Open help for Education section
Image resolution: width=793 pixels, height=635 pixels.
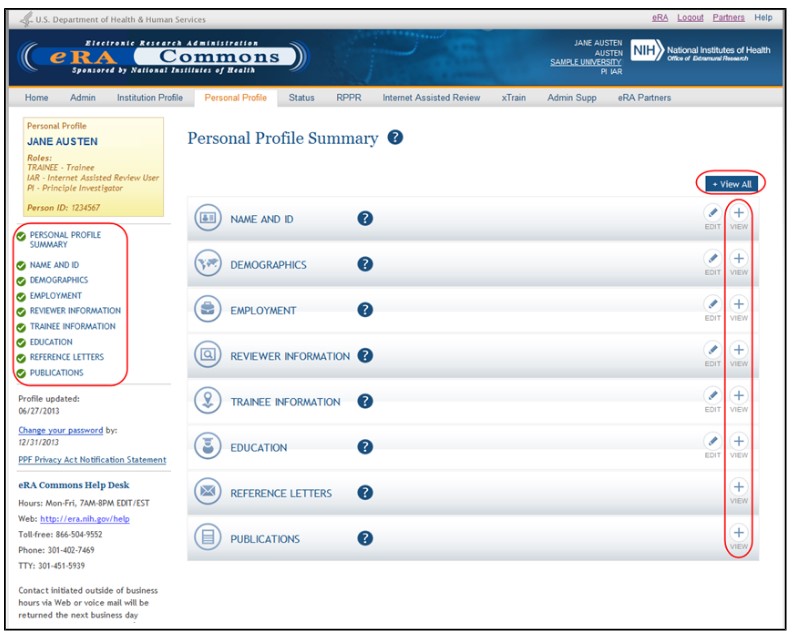pyautogui.click(x=365, y=447)
